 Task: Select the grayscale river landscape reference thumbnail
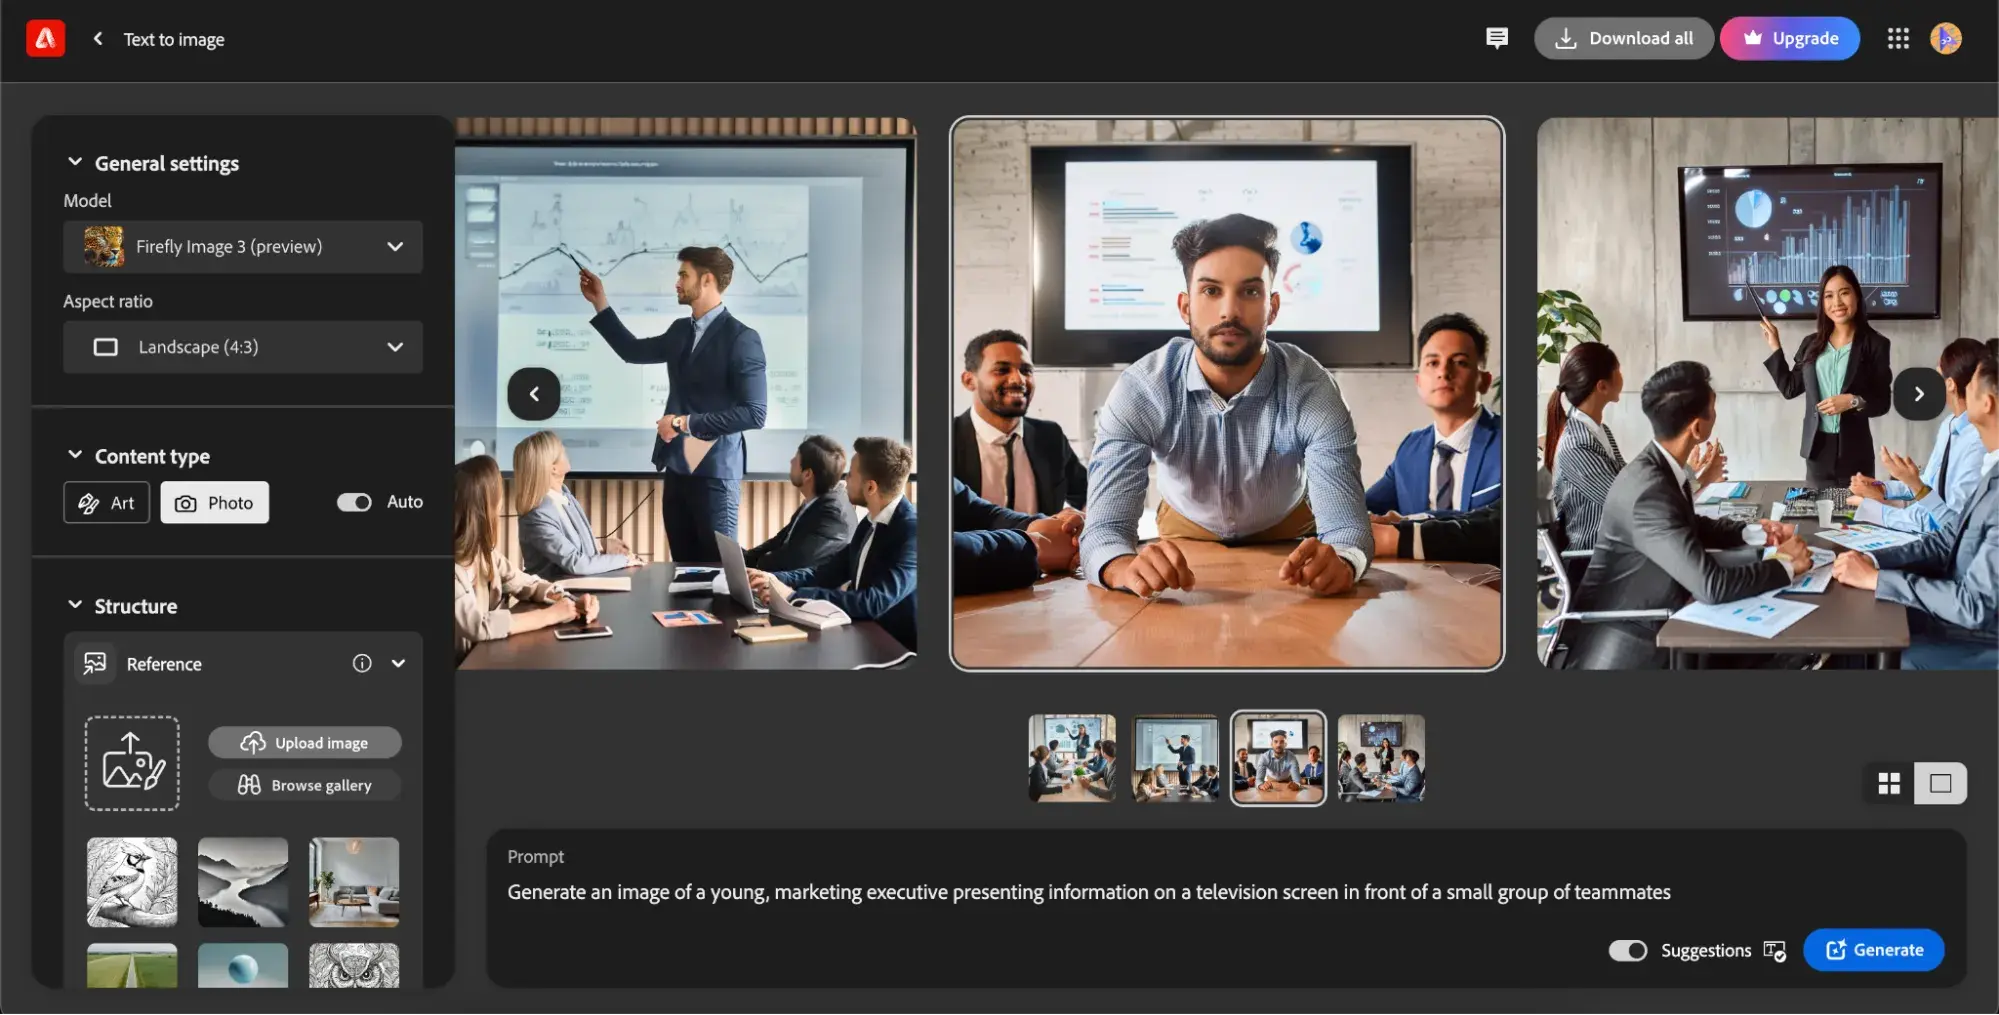click(x=243, y=882)
